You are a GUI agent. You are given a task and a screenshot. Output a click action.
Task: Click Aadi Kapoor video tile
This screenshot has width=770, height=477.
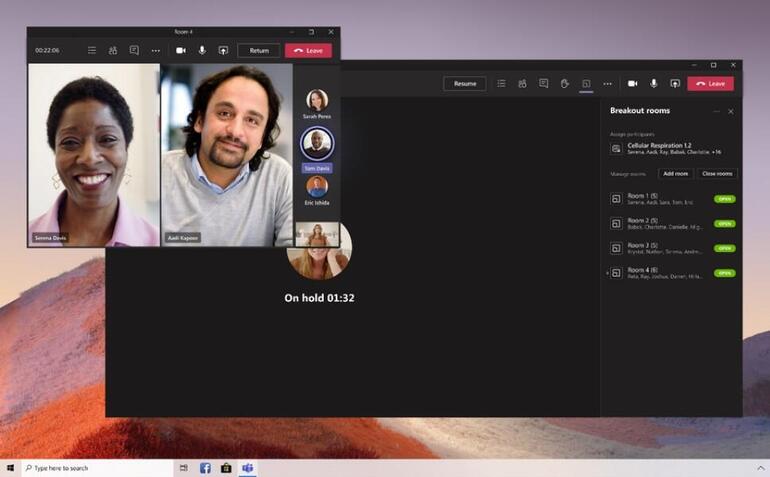click(x=227, y=155)
